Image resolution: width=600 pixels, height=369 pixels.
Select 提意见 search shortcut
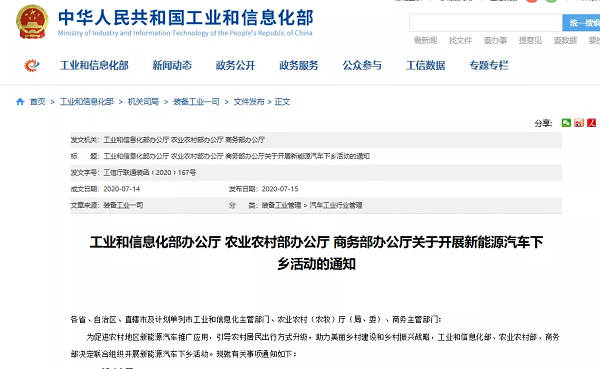(530, 40)
